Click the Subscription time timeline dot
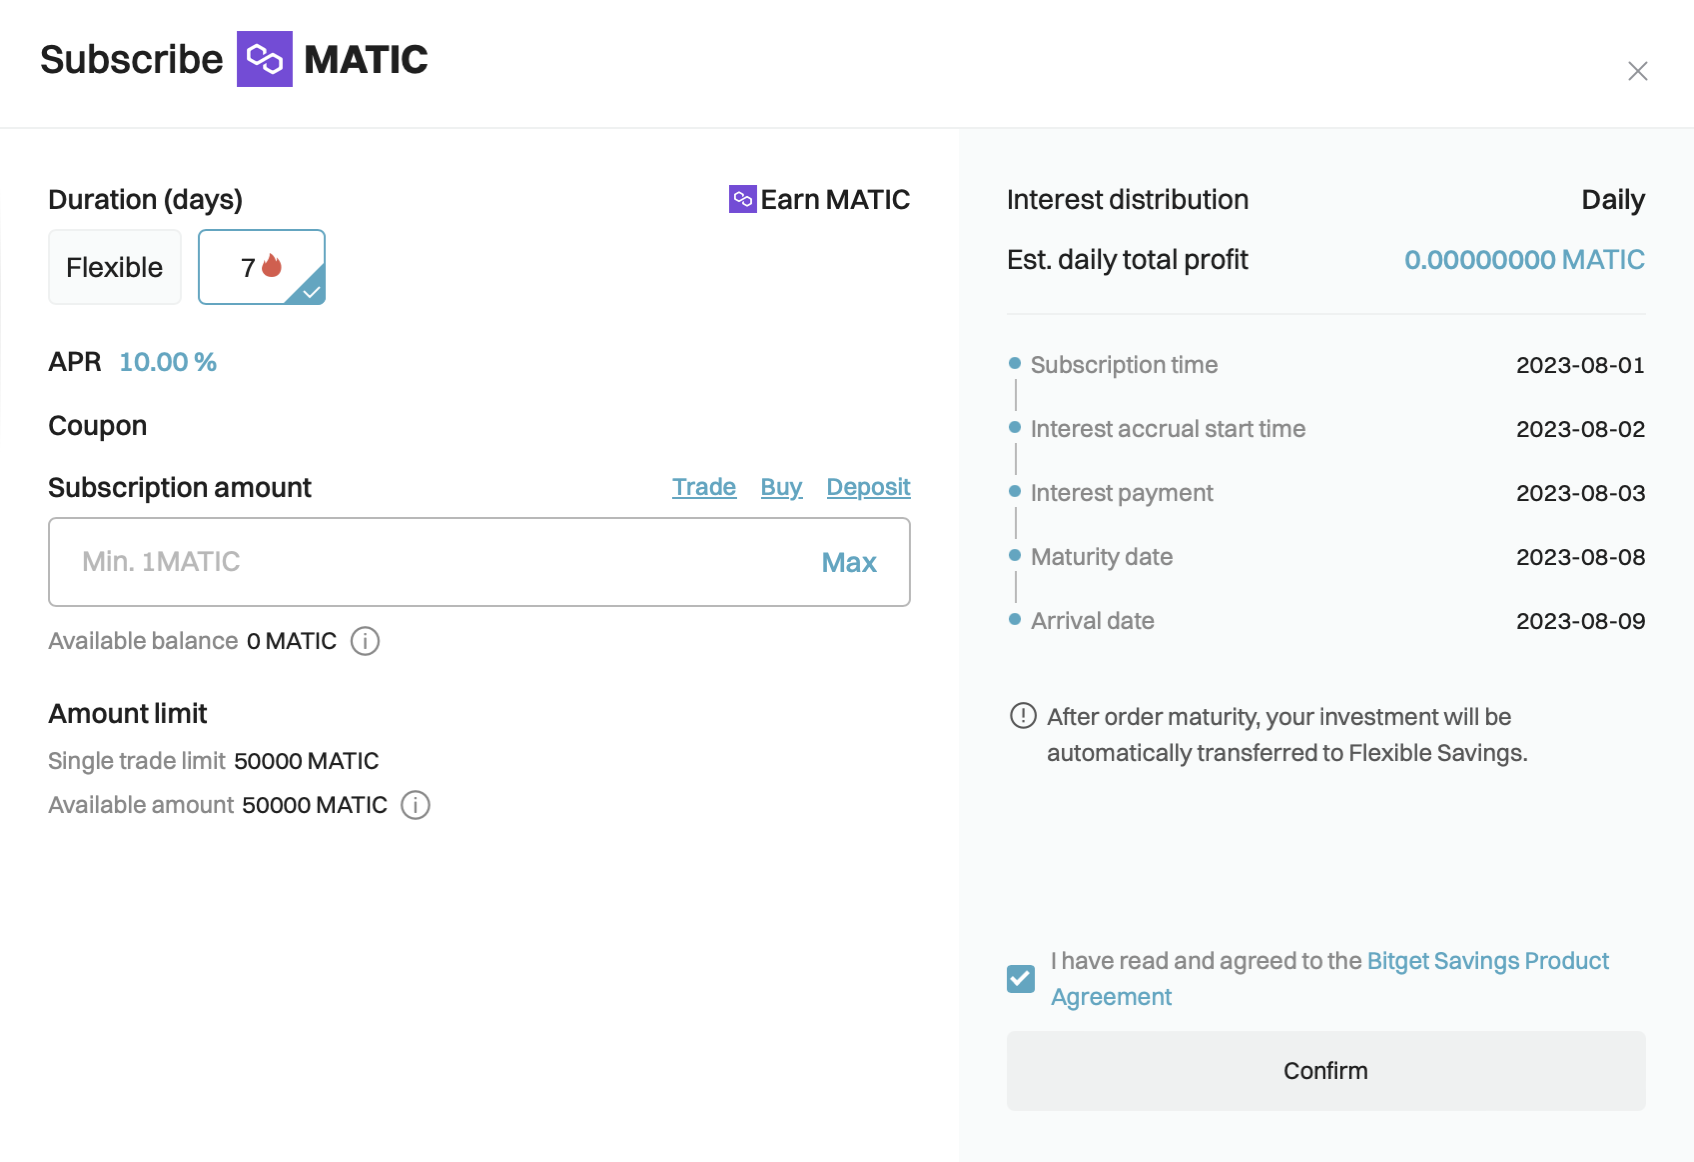This screenshot has height=1162, width=1694. (x=1015, y=363)
